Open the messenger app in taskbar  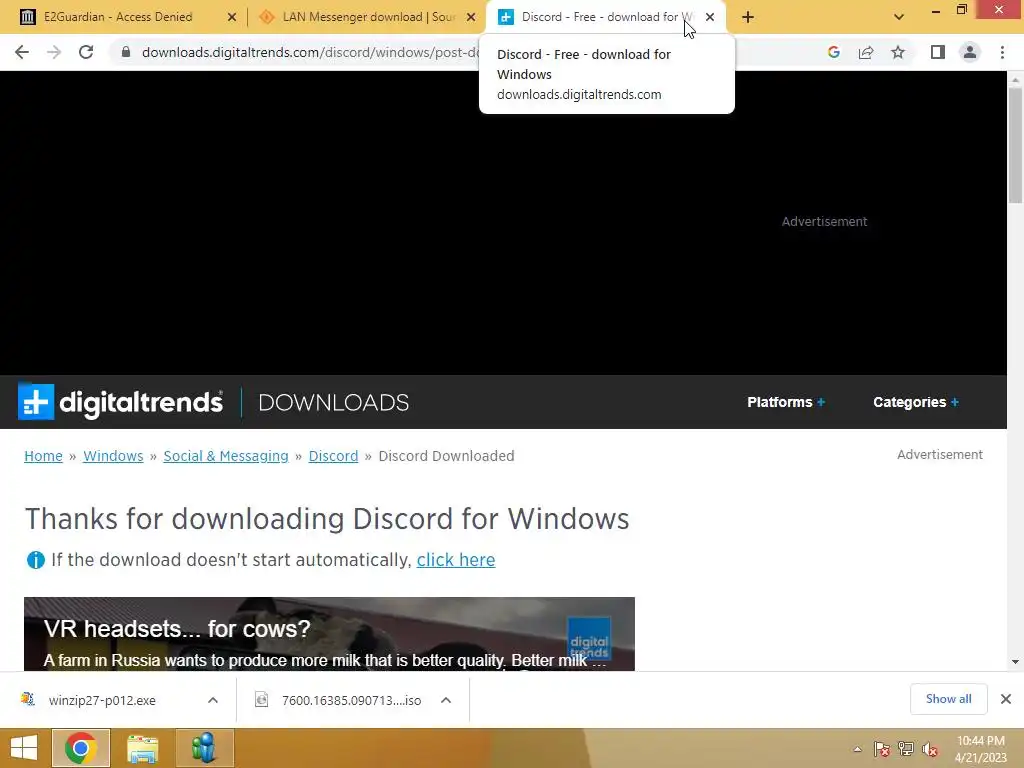click(x=204, y=748)
